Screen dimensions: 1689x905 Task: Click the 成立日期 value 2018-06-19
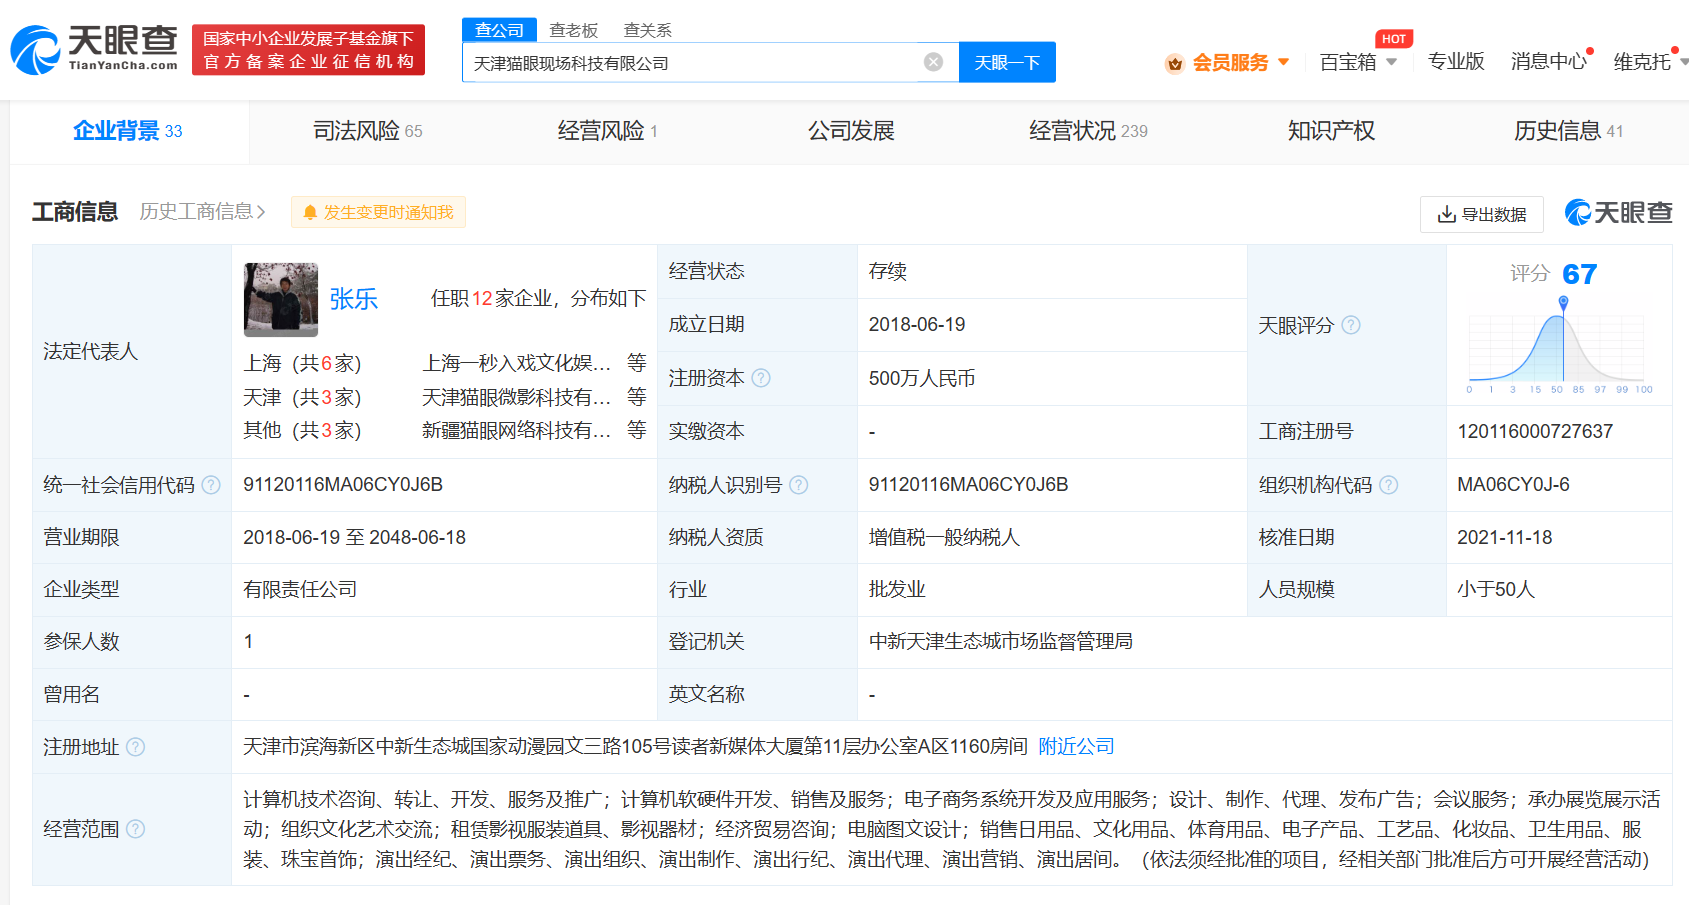[917, 324]
